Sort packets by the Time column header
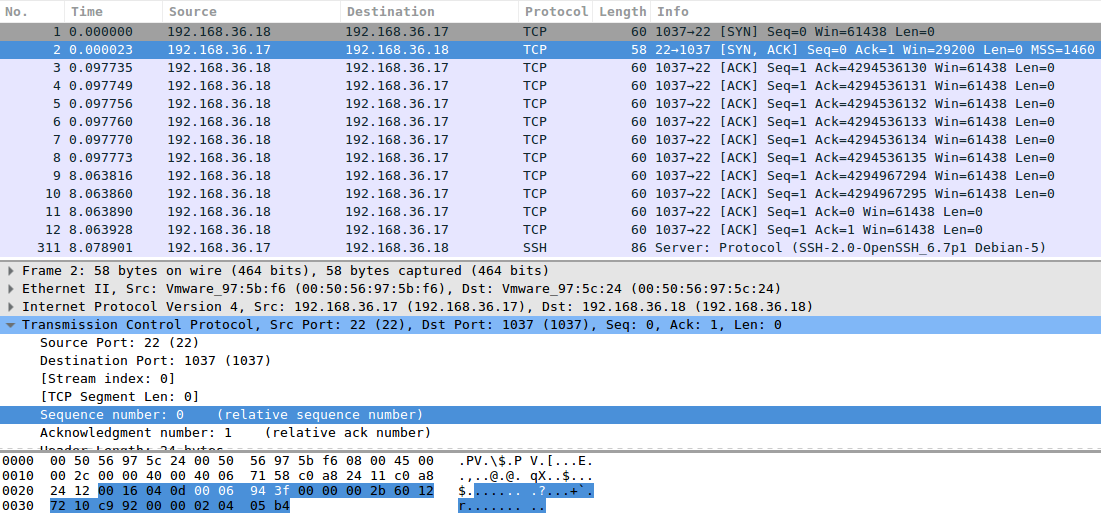 click(x=87, y=11)
